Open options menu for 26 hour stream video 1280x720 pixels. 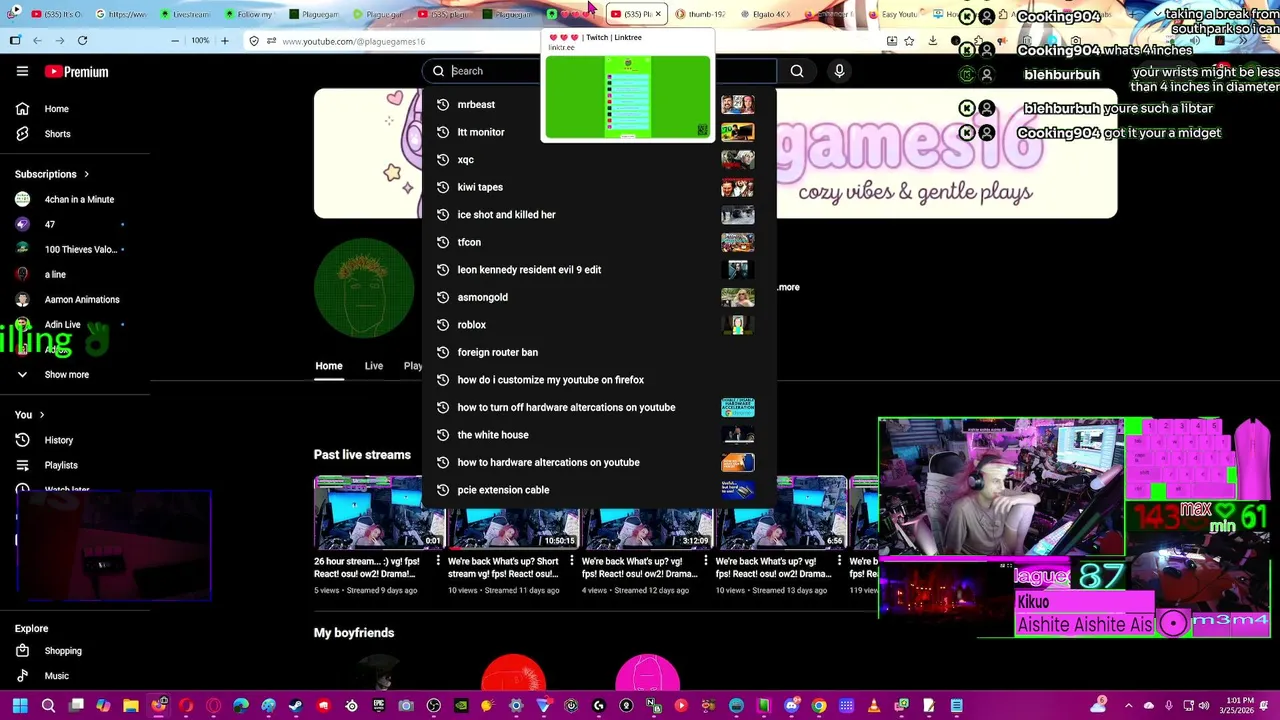pyautogui.click(x=438, y=562)
